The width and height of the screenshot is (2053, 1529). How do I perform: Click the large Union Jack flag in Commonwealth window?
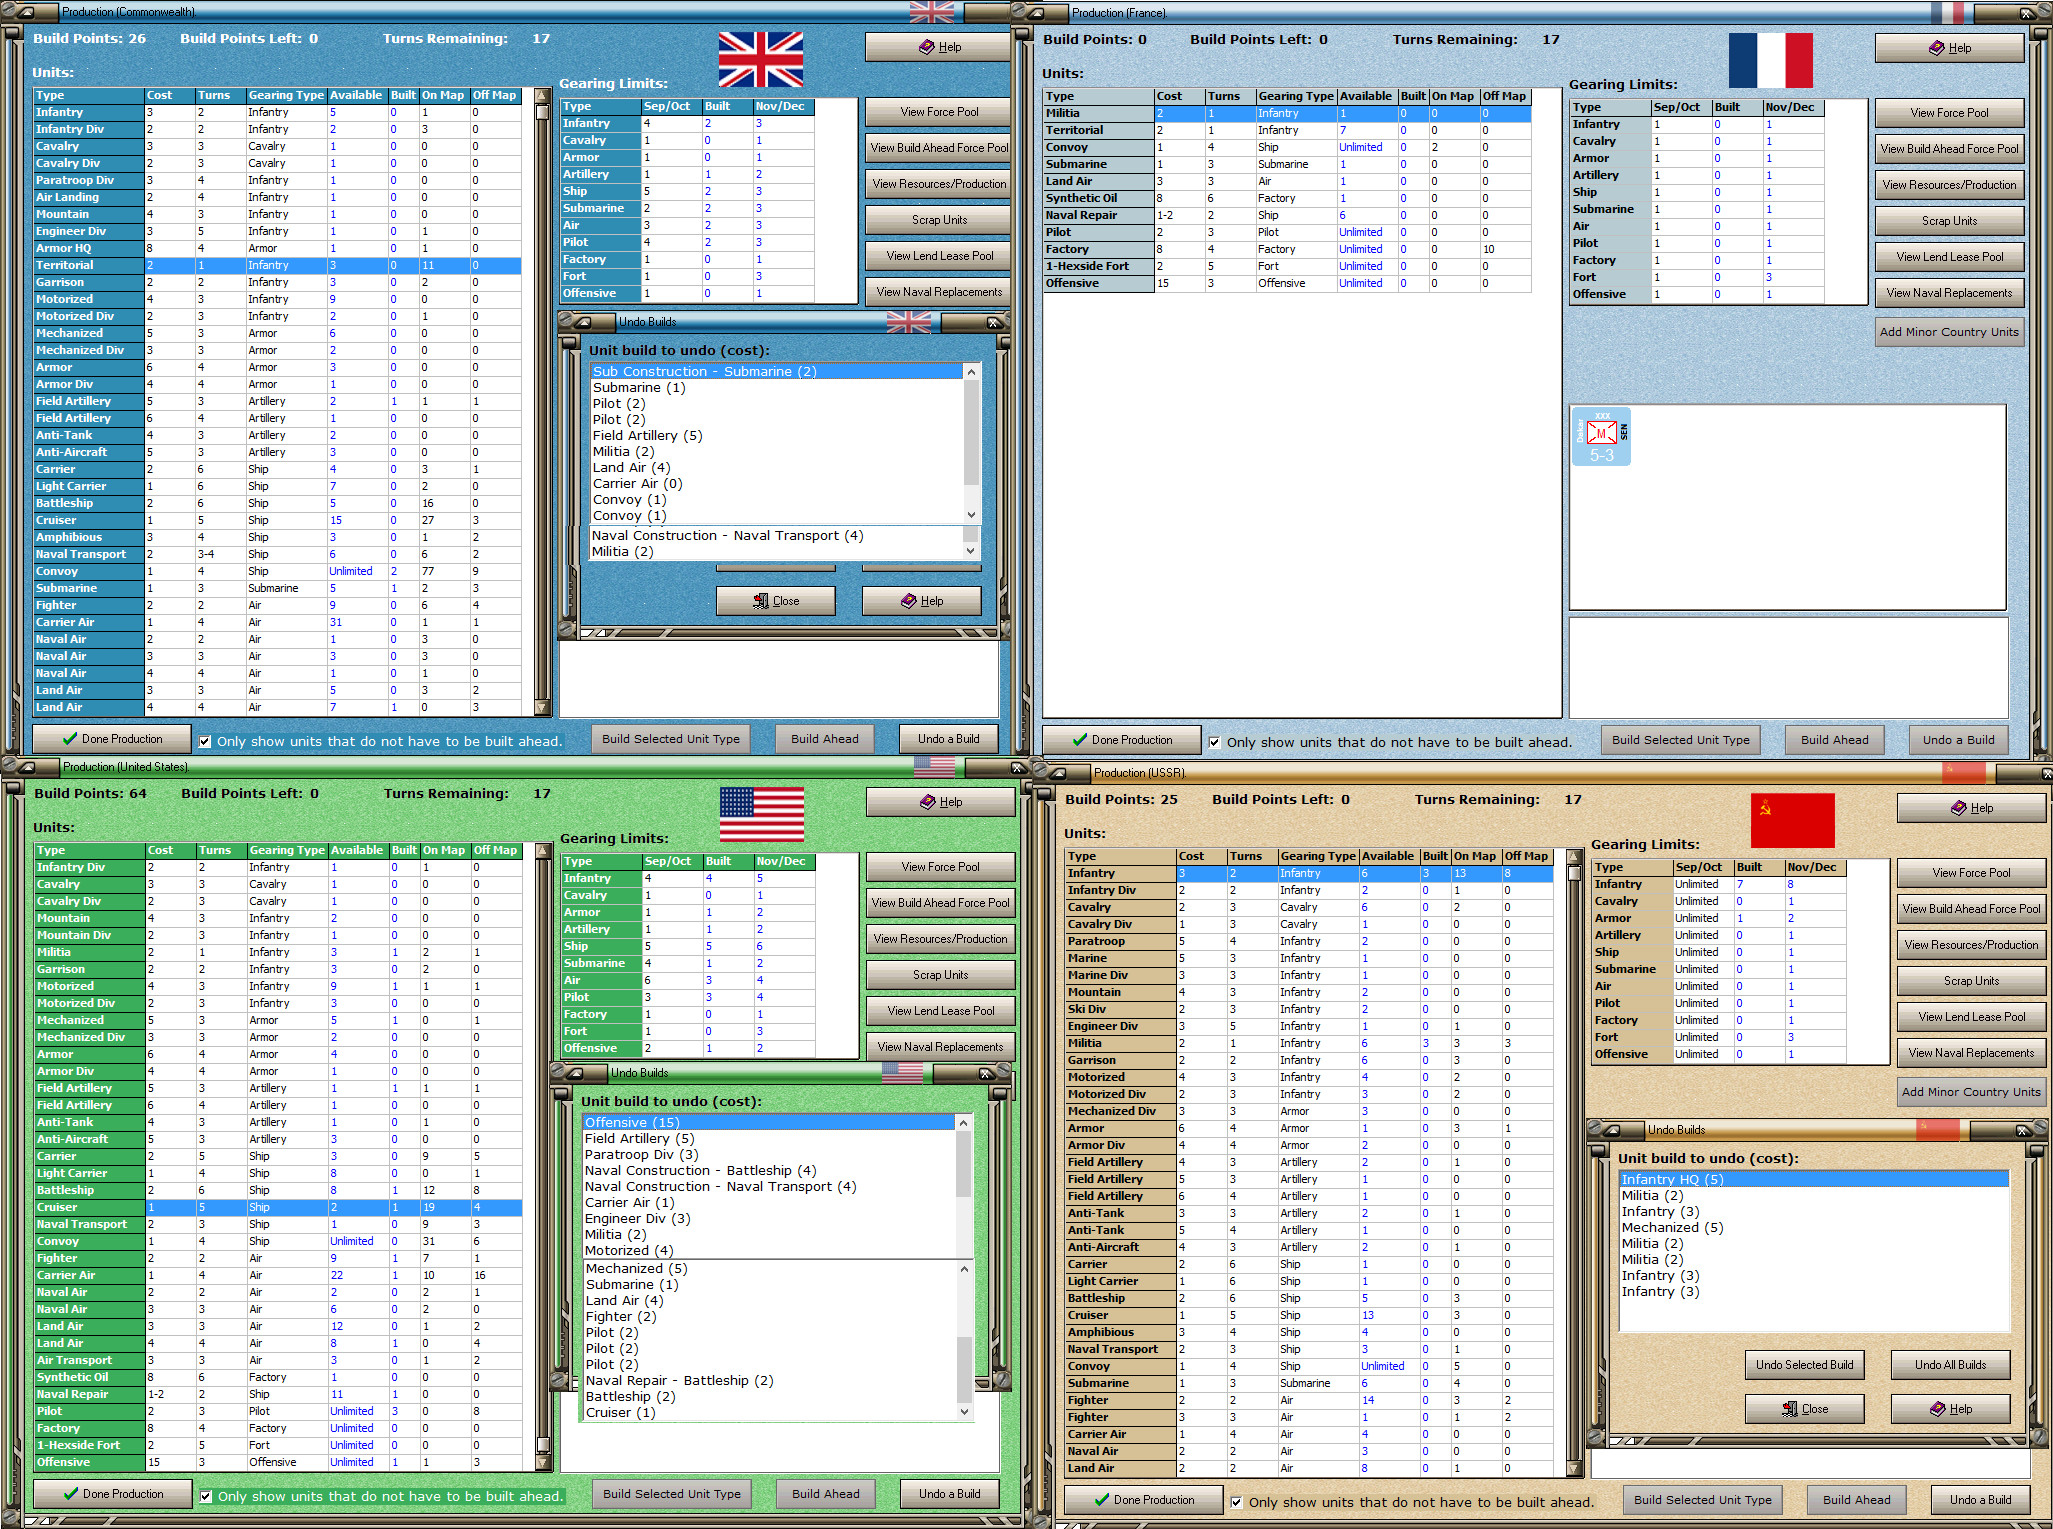[760, 59]
